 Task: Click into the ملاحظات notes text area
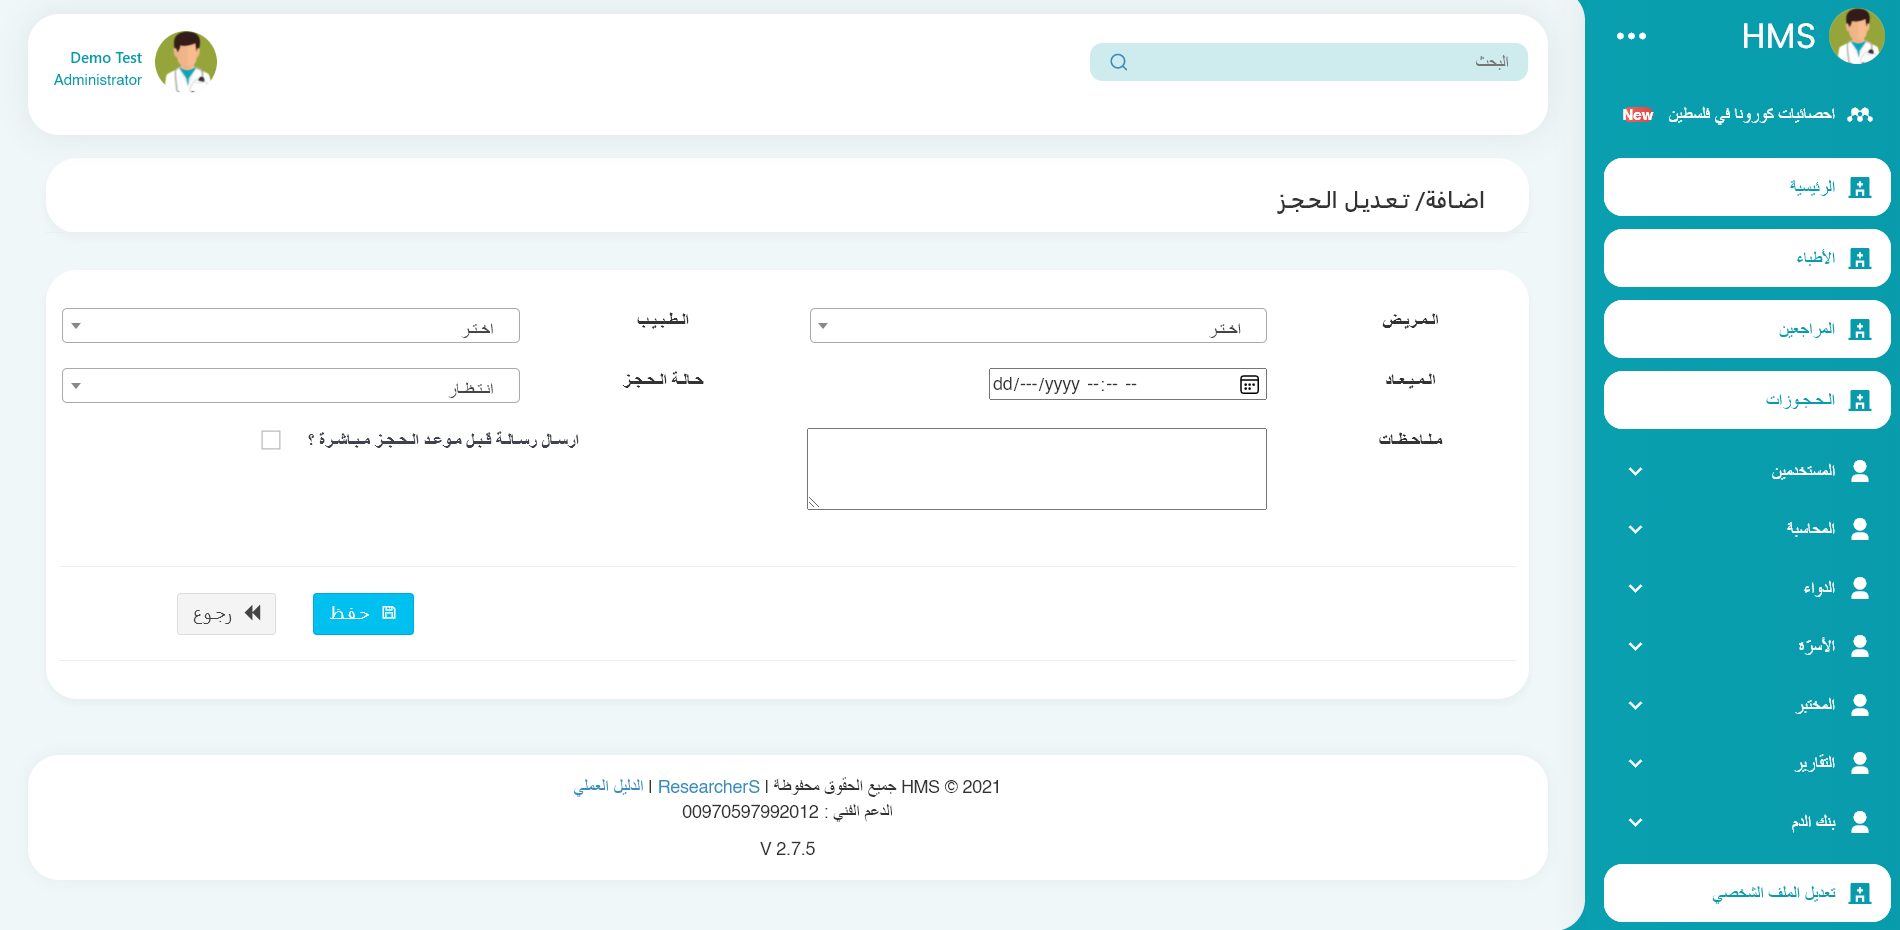point(1036,469)
